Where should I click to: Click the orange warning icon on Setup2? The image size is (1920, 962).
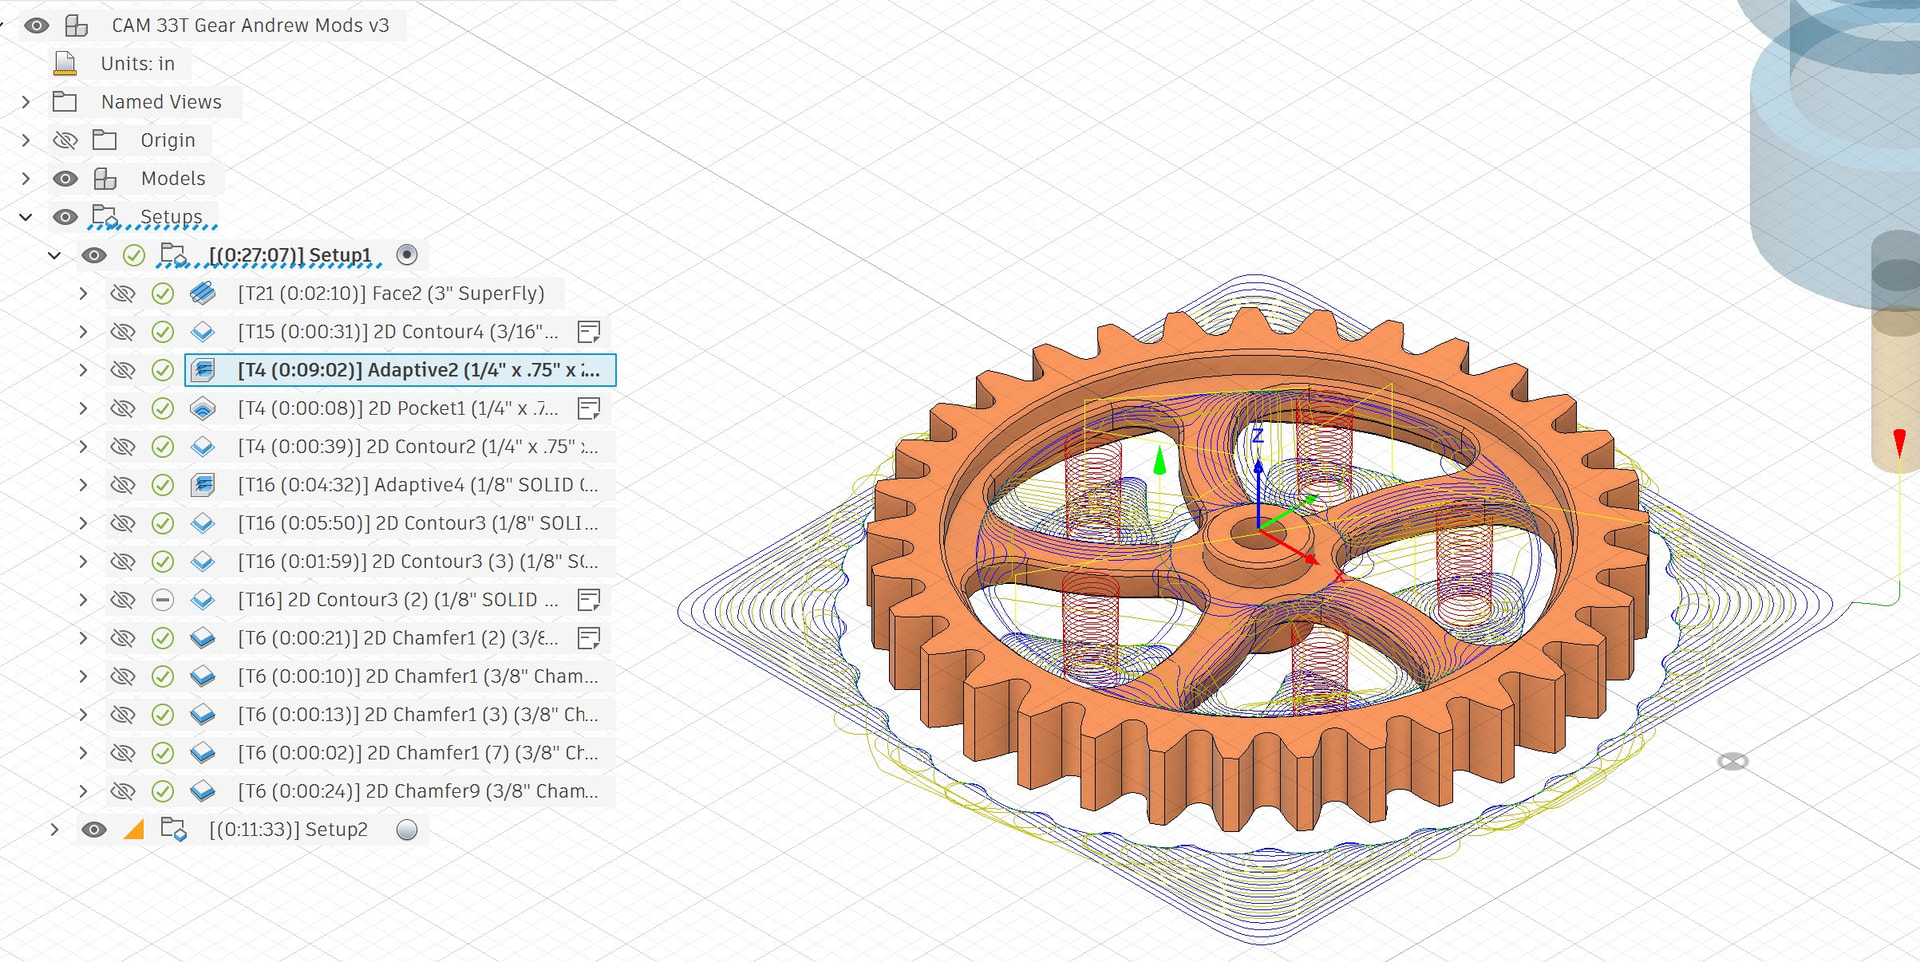tap(134, 829)
